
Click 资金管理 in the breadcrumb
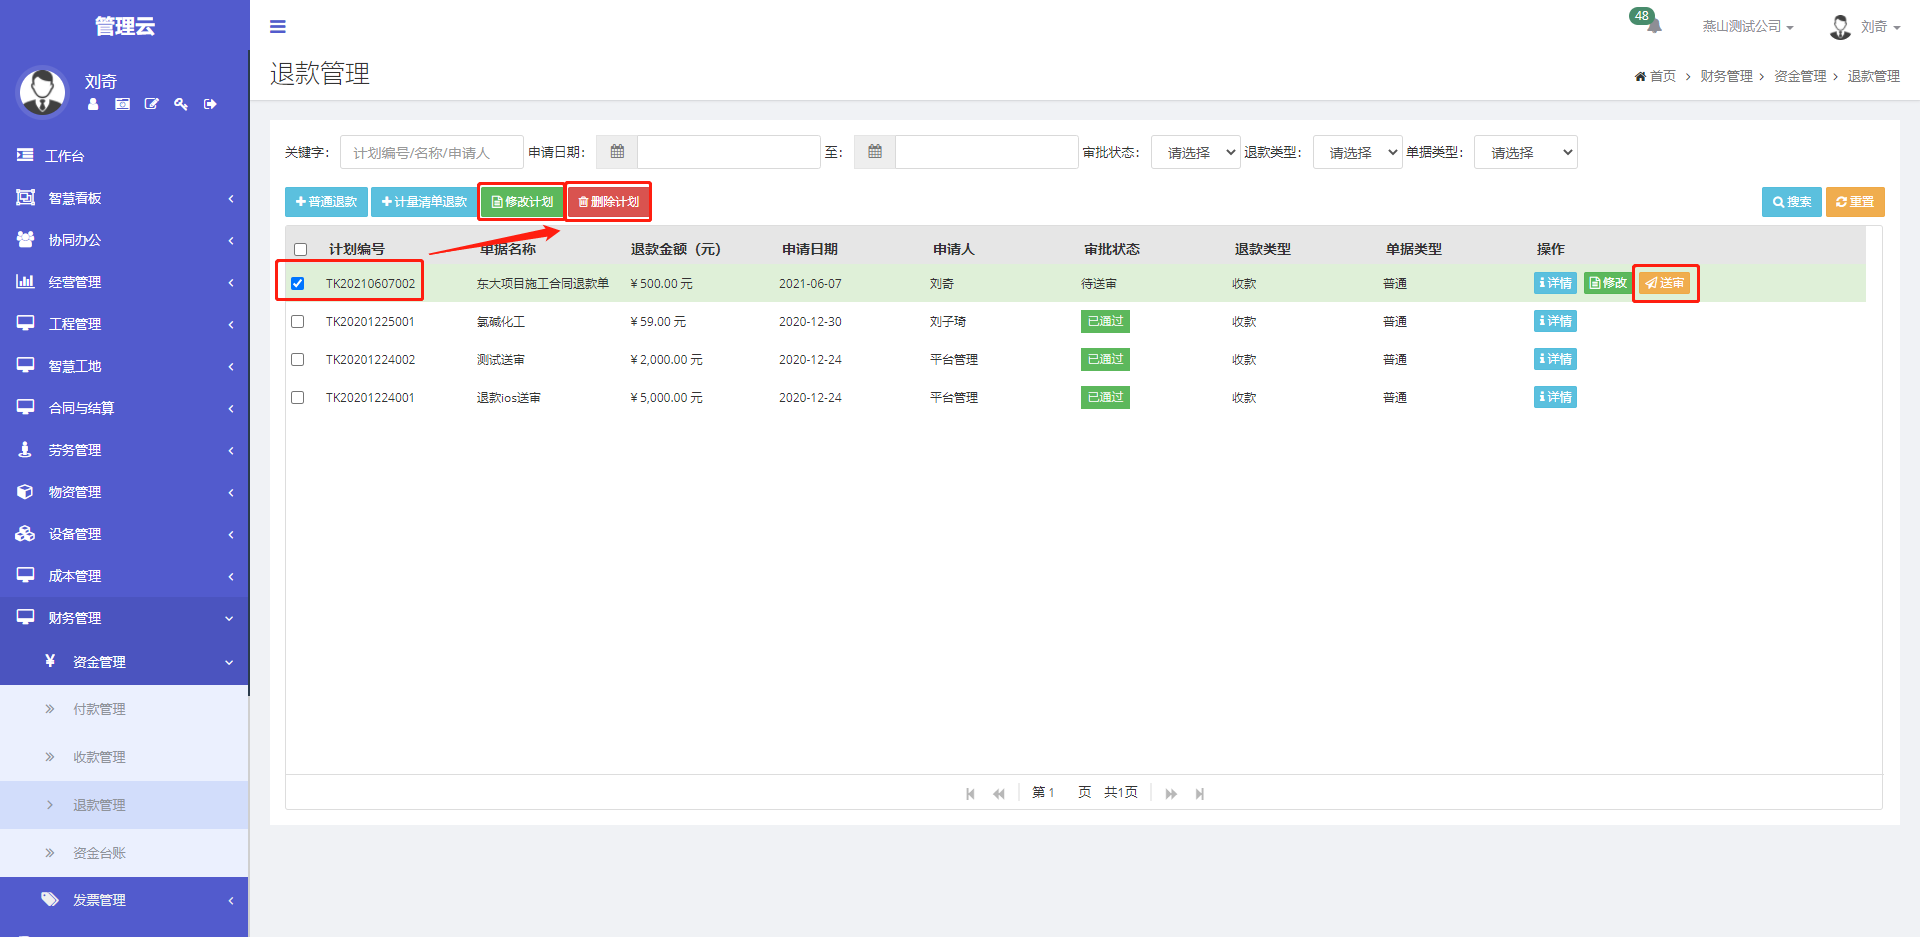(1800, 76)
